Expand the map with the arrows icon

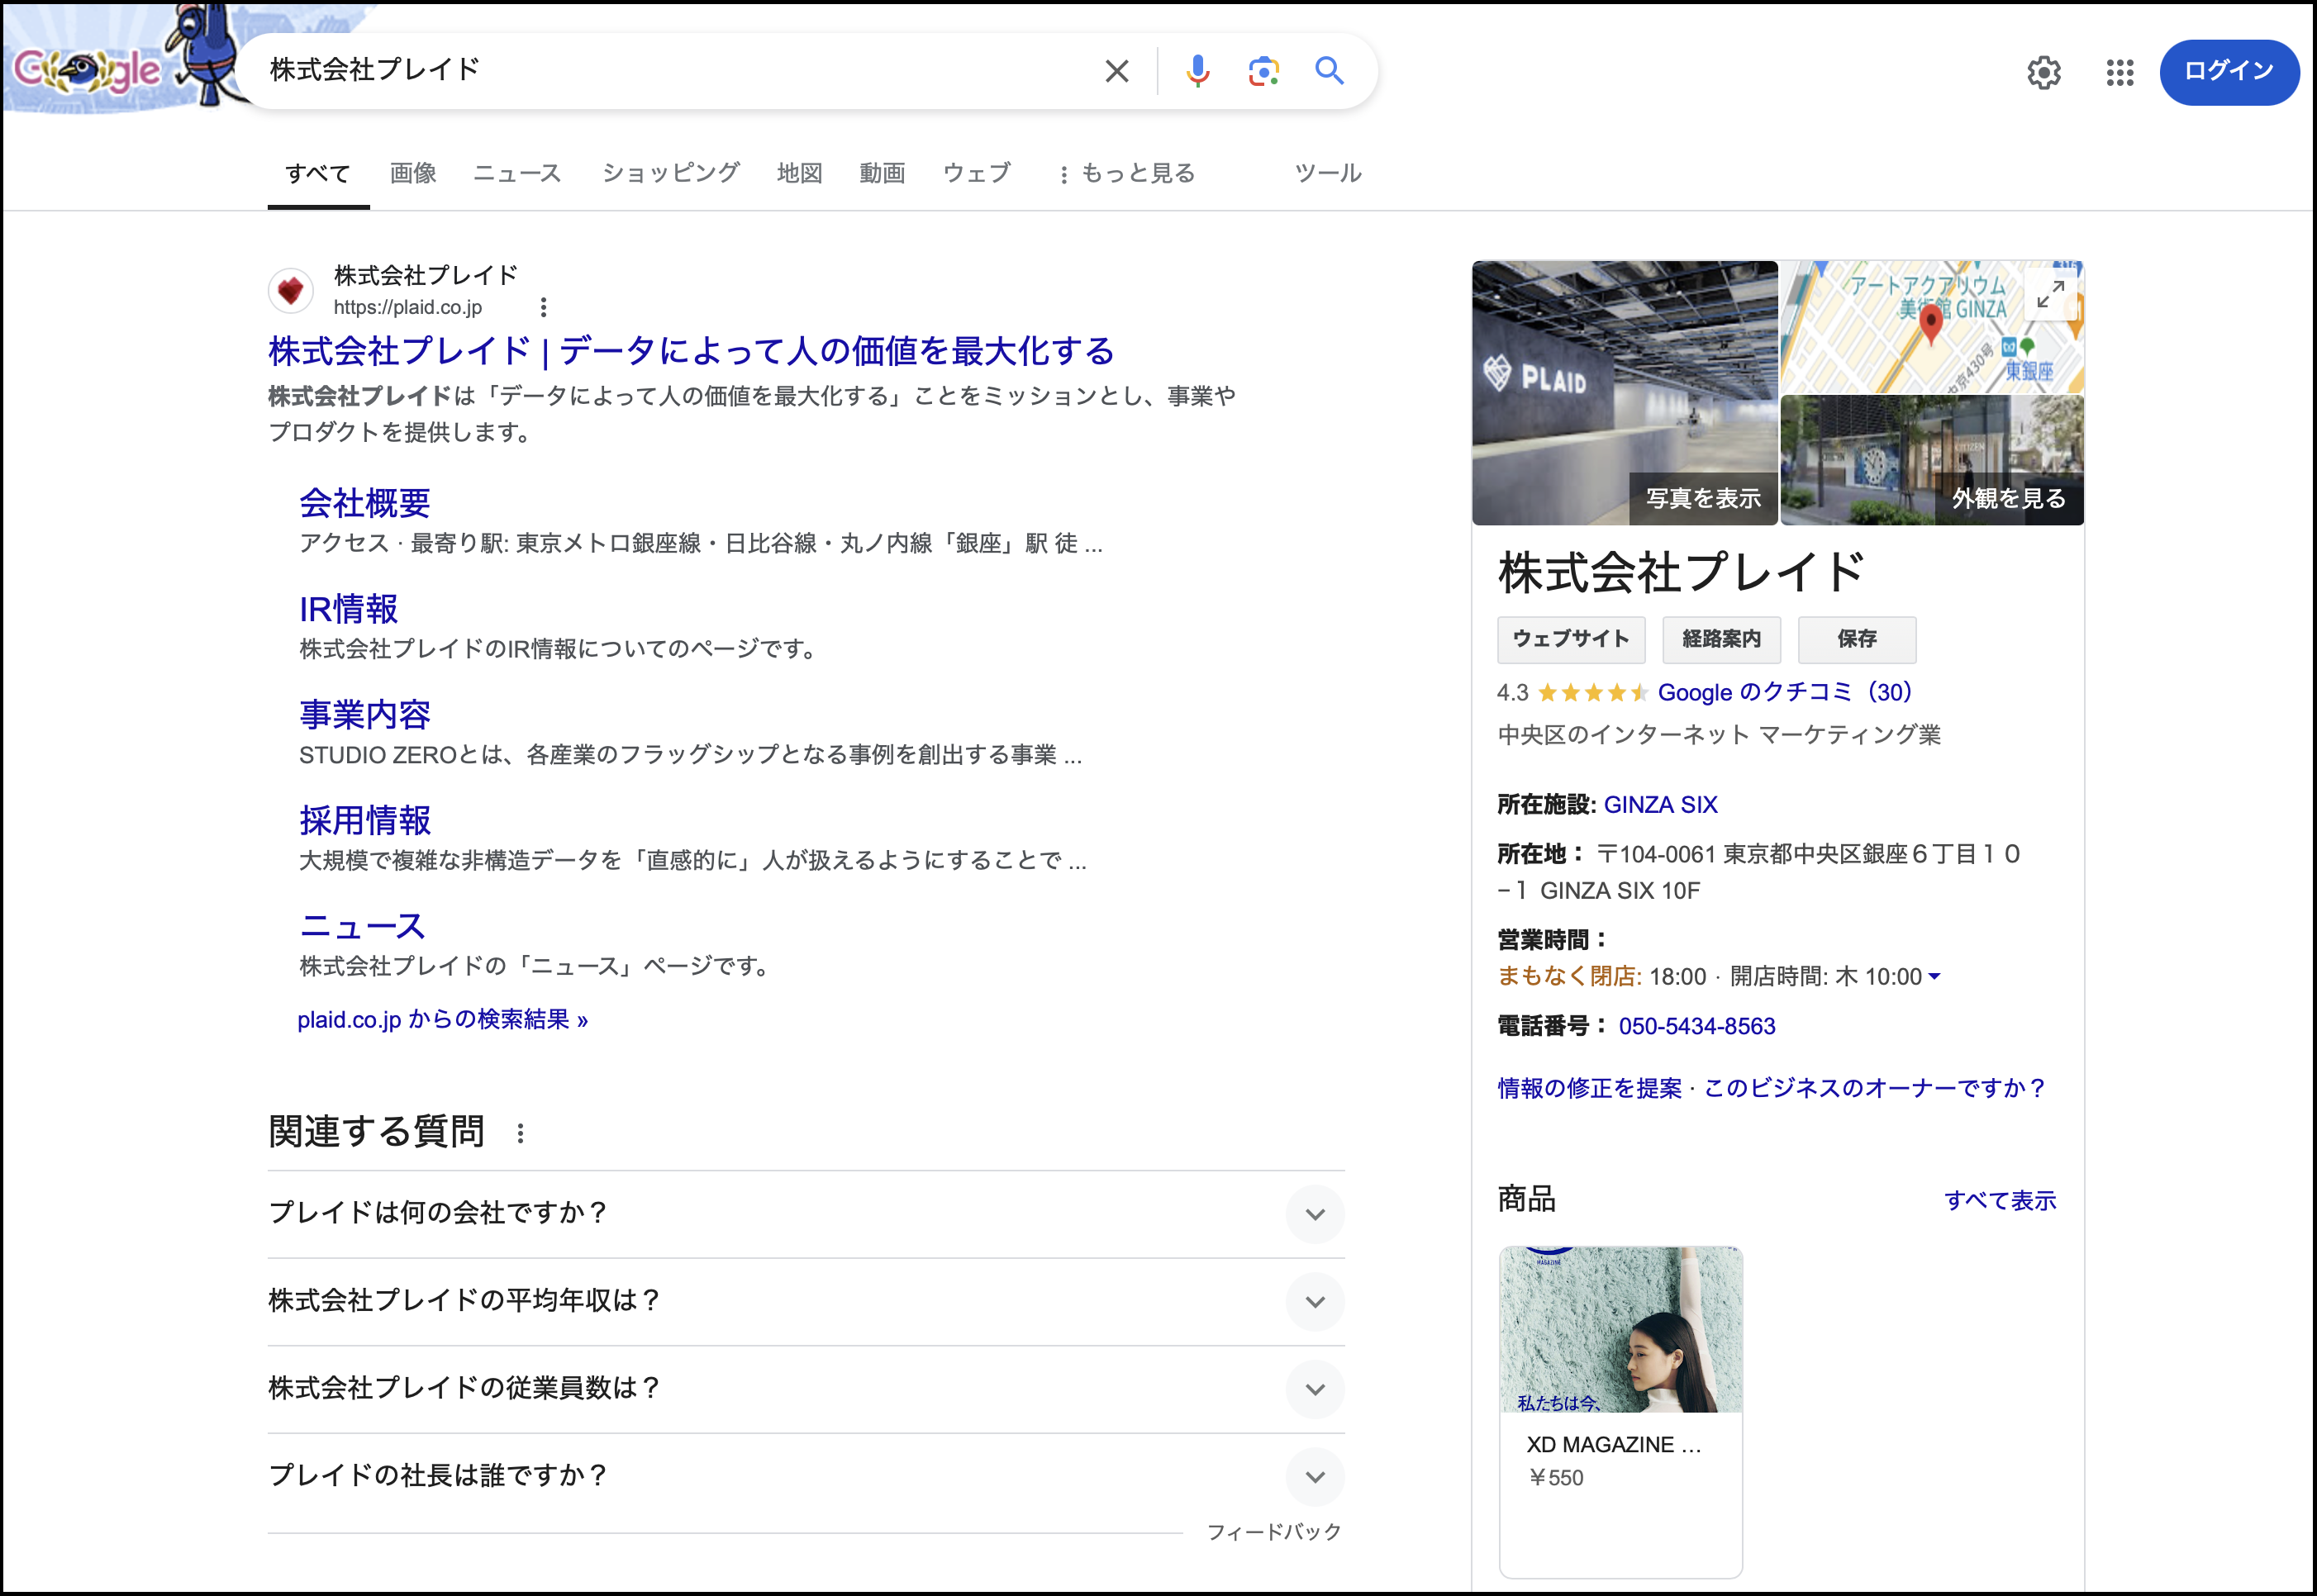(2050, 294)
